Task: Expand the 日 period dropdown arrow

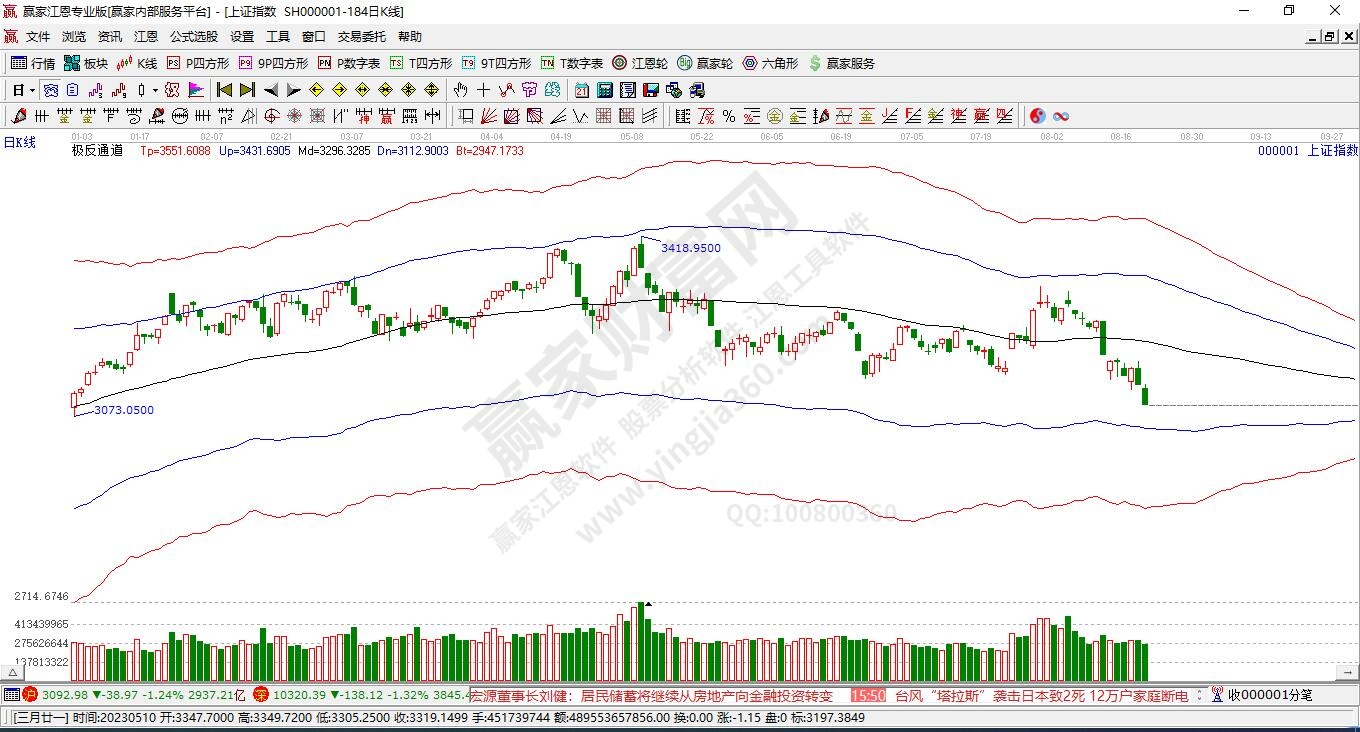Action: pyautogui.click(x=32, y=90)
